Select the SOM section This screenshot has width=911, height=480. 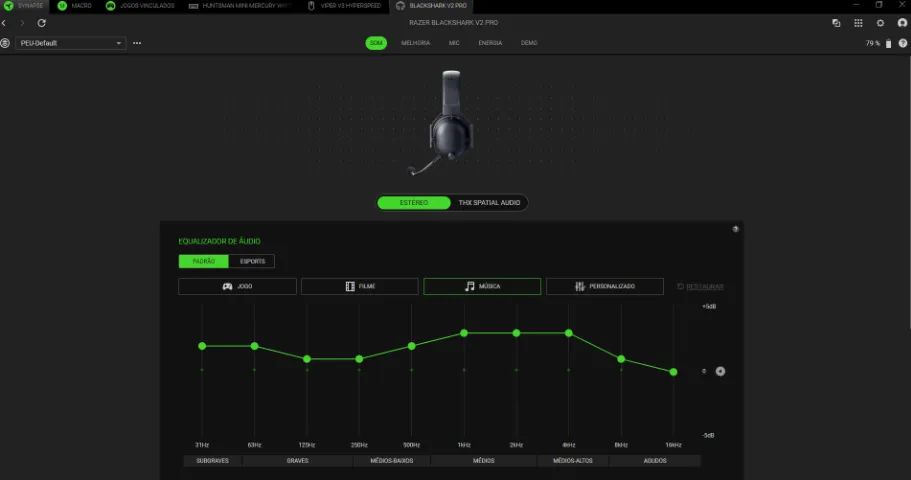[x=376, y=43]
